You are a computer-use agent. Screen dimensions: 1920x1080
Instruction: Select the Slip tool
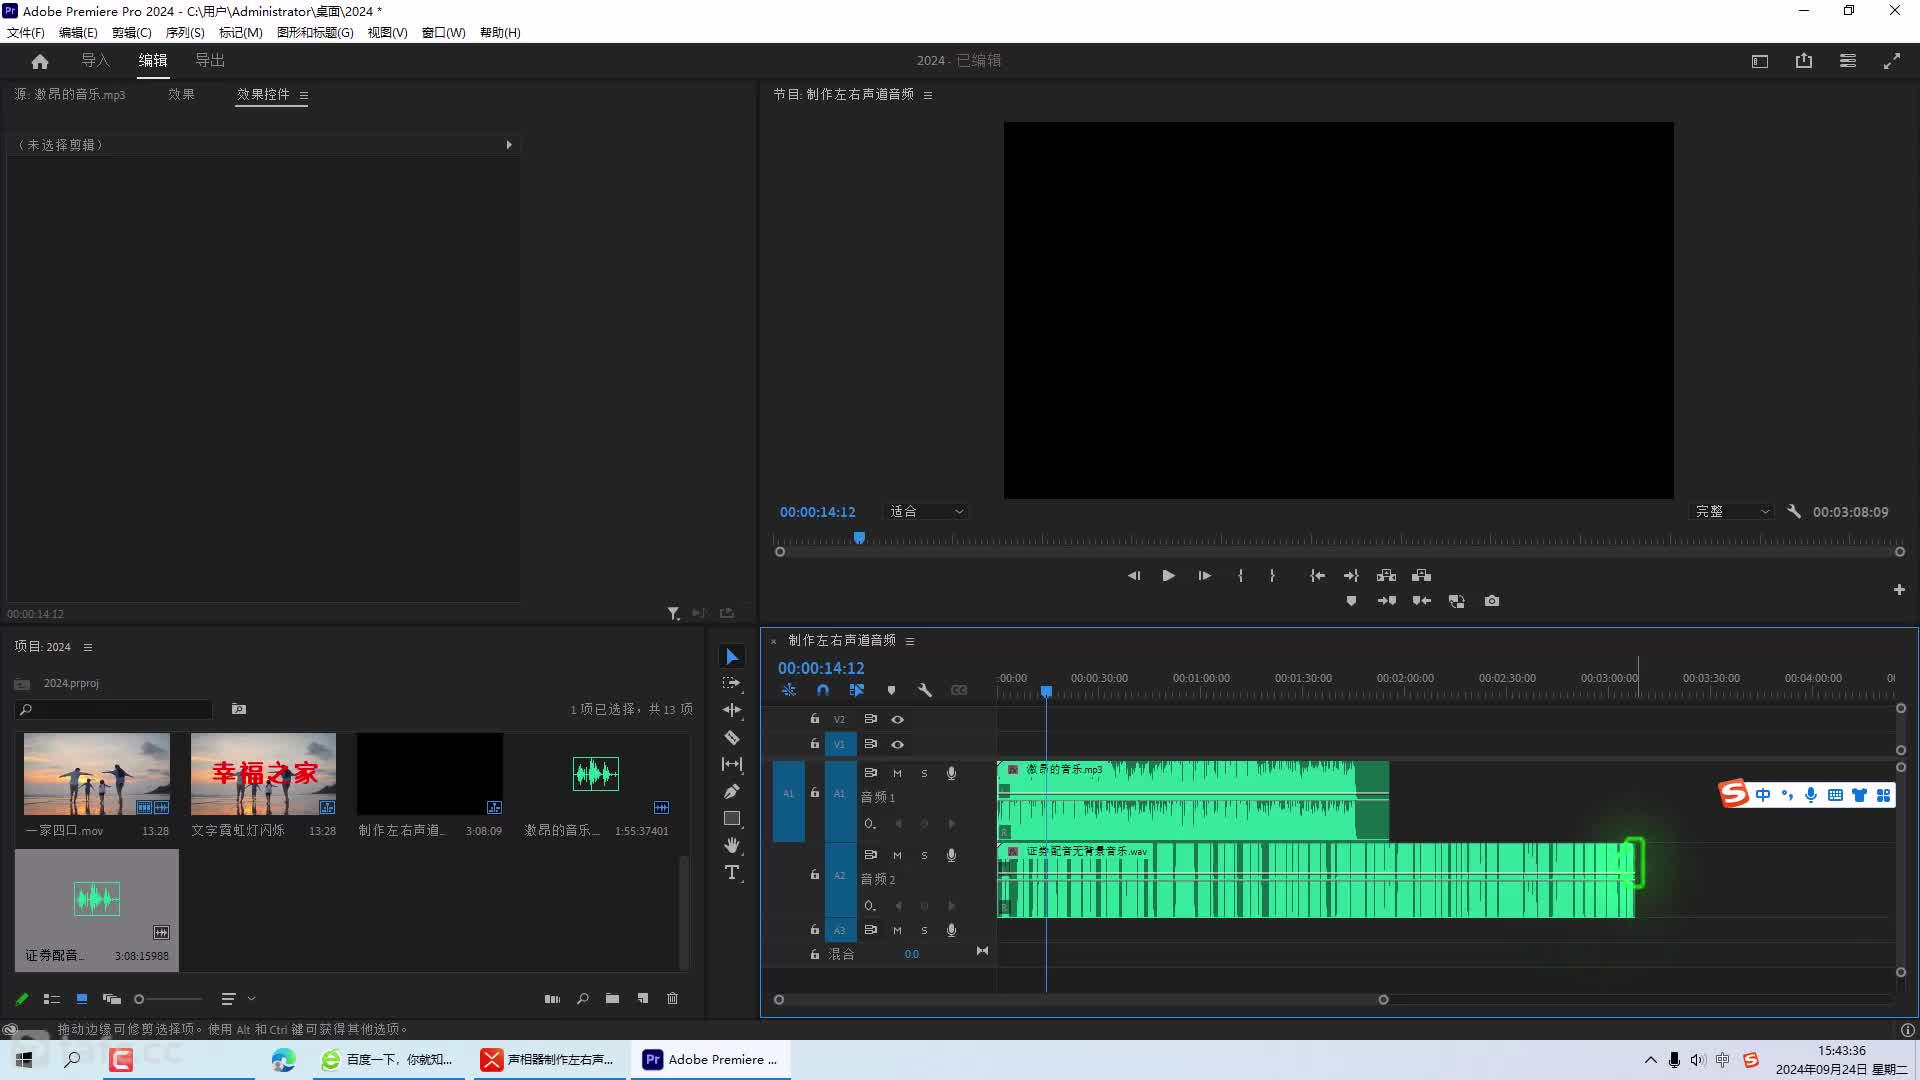tap(732, 764)
